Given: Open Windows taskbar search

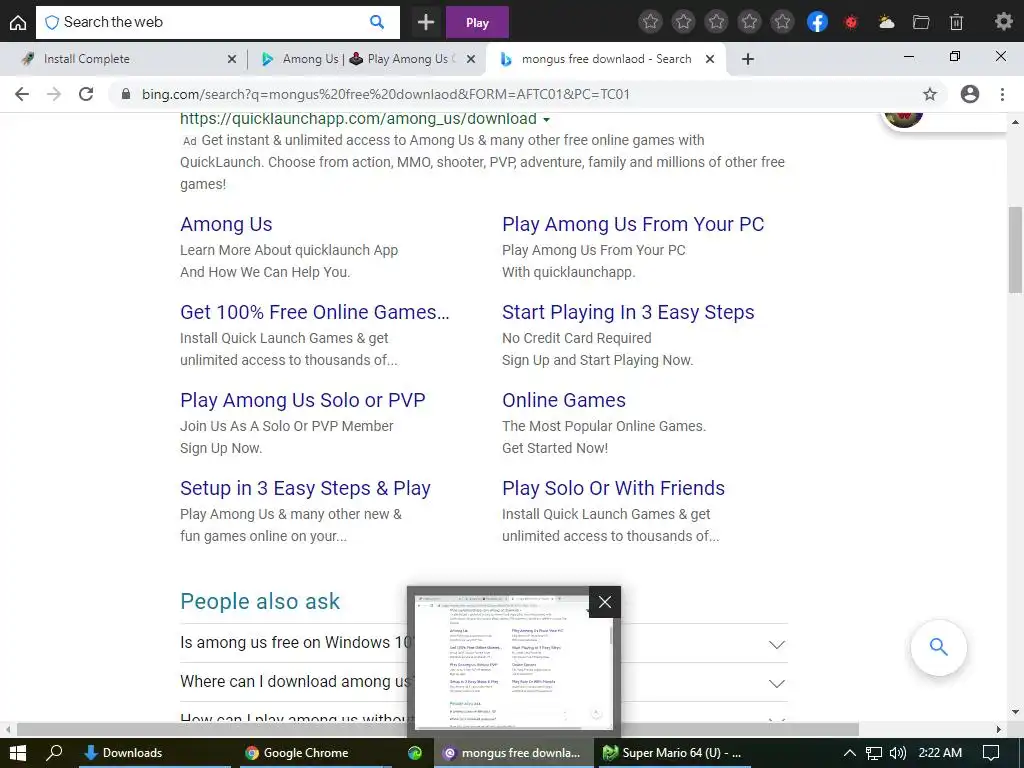Looking at the screenshot, I should [55, 753].
